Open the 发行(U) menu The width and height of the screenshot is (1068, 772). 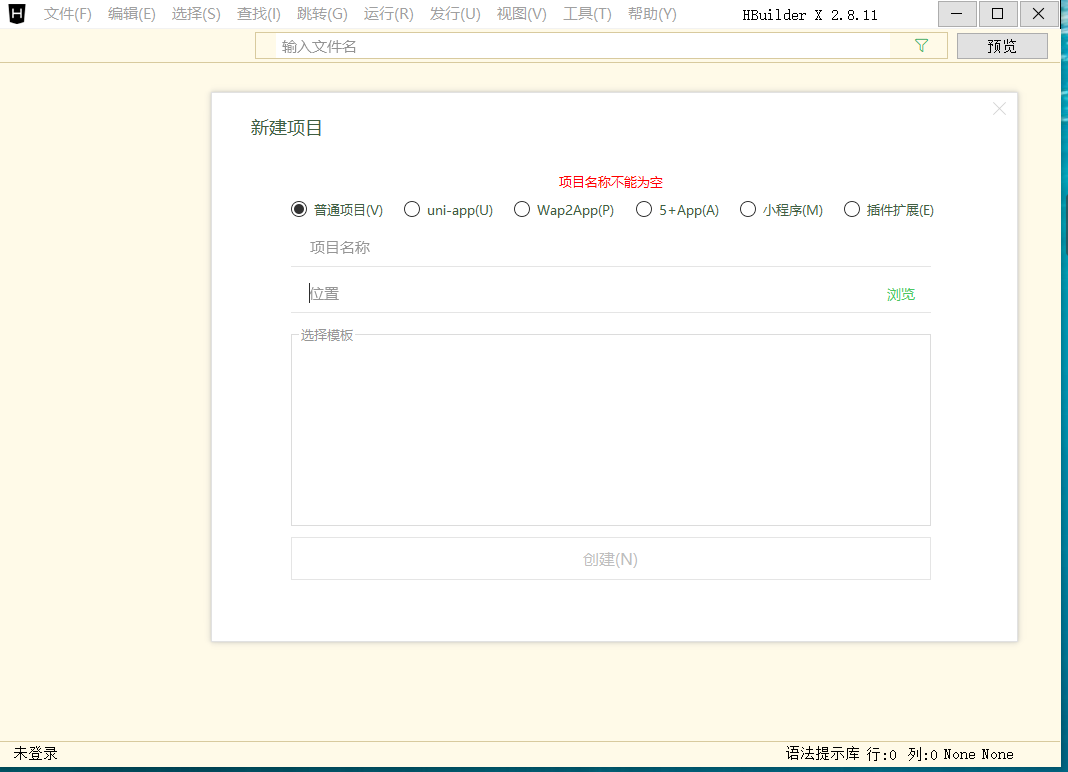[x=455, y=14]
